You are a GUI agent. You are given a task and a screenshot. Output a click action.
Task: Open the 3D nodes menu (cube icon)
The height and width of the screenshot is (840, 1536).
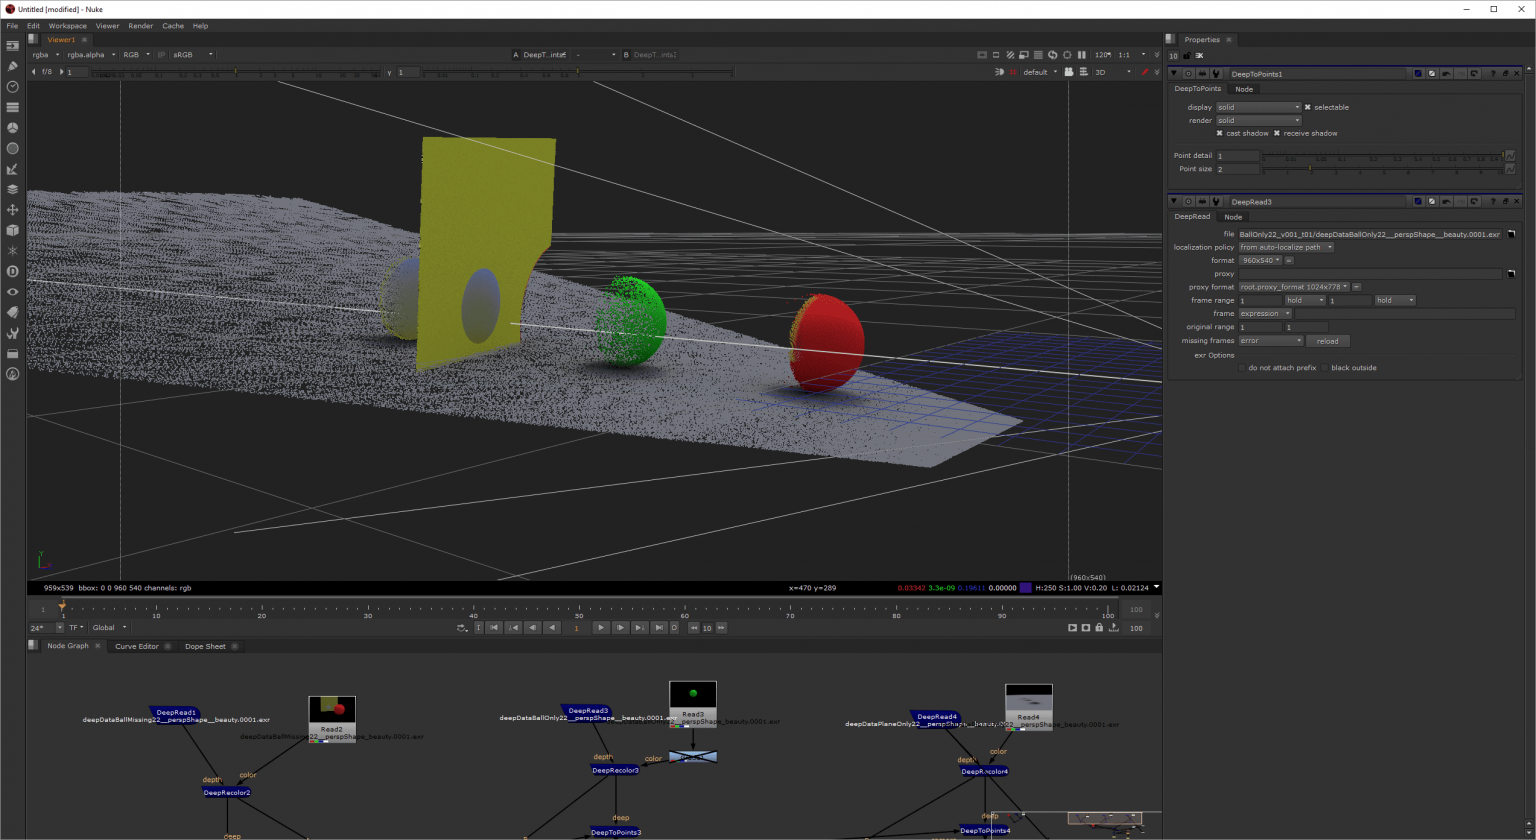(13, 230)
